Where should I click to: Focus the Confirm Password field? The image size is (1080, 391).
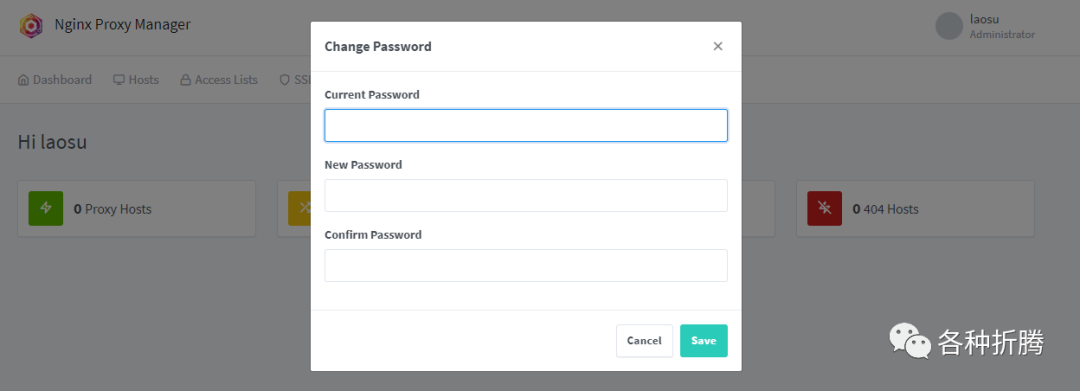click(526, 265)
